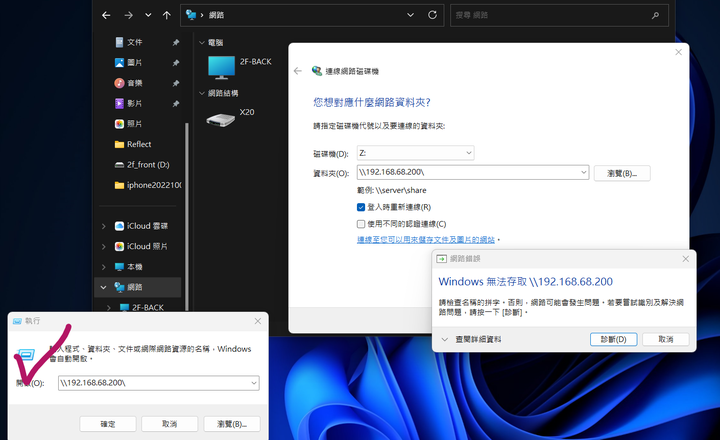The height and width of the screenshot is (440, 720).
Task: Click 確定 in the Run dialog
Action: [x=108, y=424]
